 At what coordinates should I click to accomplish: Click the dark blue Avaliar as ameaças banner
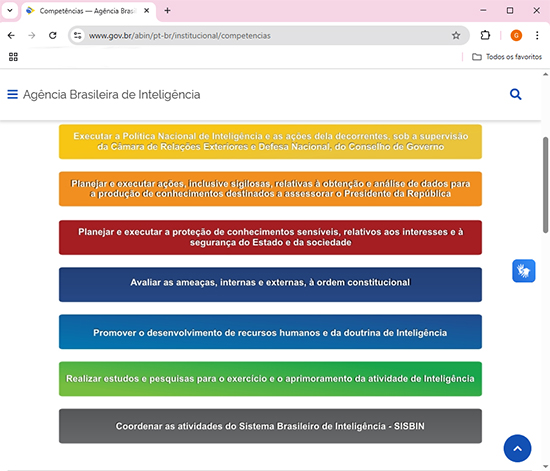(x=270, y=284)
